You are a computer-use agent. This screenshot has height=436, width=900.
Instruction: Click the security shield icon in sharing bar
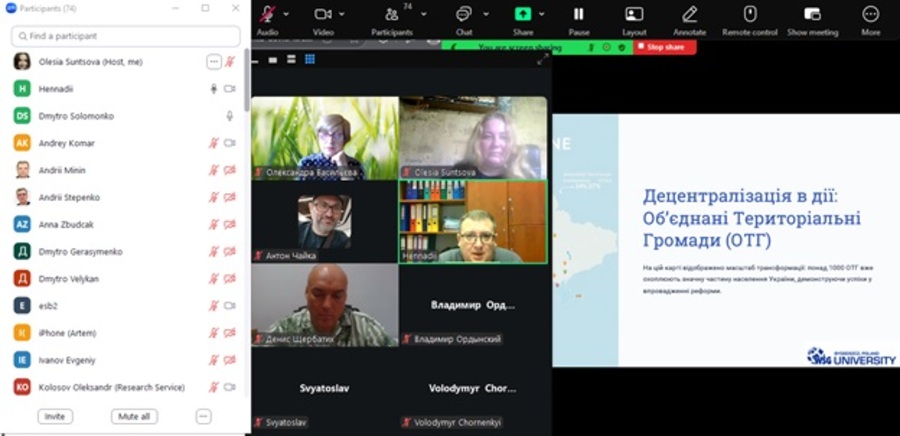(622, 47)
